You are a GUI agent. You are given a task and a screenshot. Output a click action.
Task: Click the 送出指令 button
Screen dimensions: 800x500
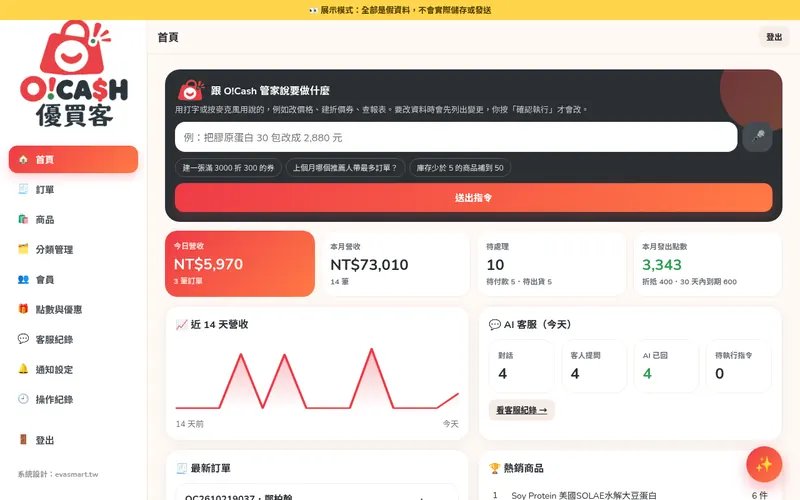[473, 197]
